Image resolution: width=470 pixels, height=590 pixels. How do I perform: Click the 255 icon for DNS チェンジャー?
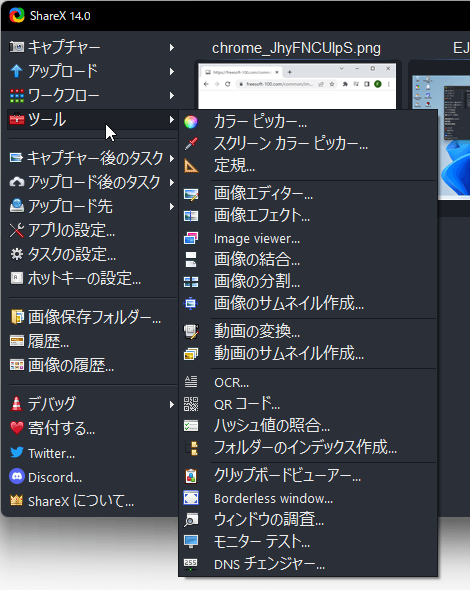coord(191,564)
